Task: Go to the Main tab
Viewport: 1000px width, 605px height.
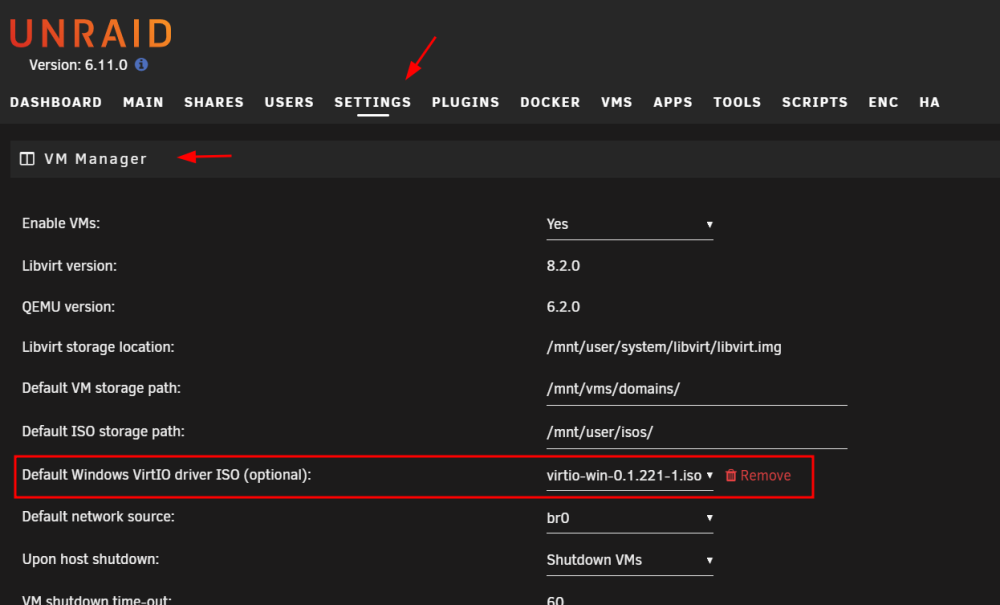Action: [x=143, y=102]
